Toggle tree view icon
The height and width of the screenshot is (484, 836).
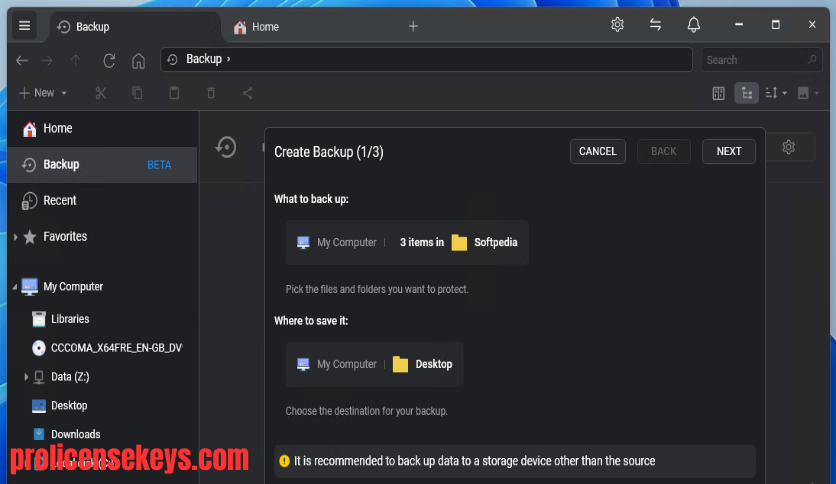click(x=746, y=93)
